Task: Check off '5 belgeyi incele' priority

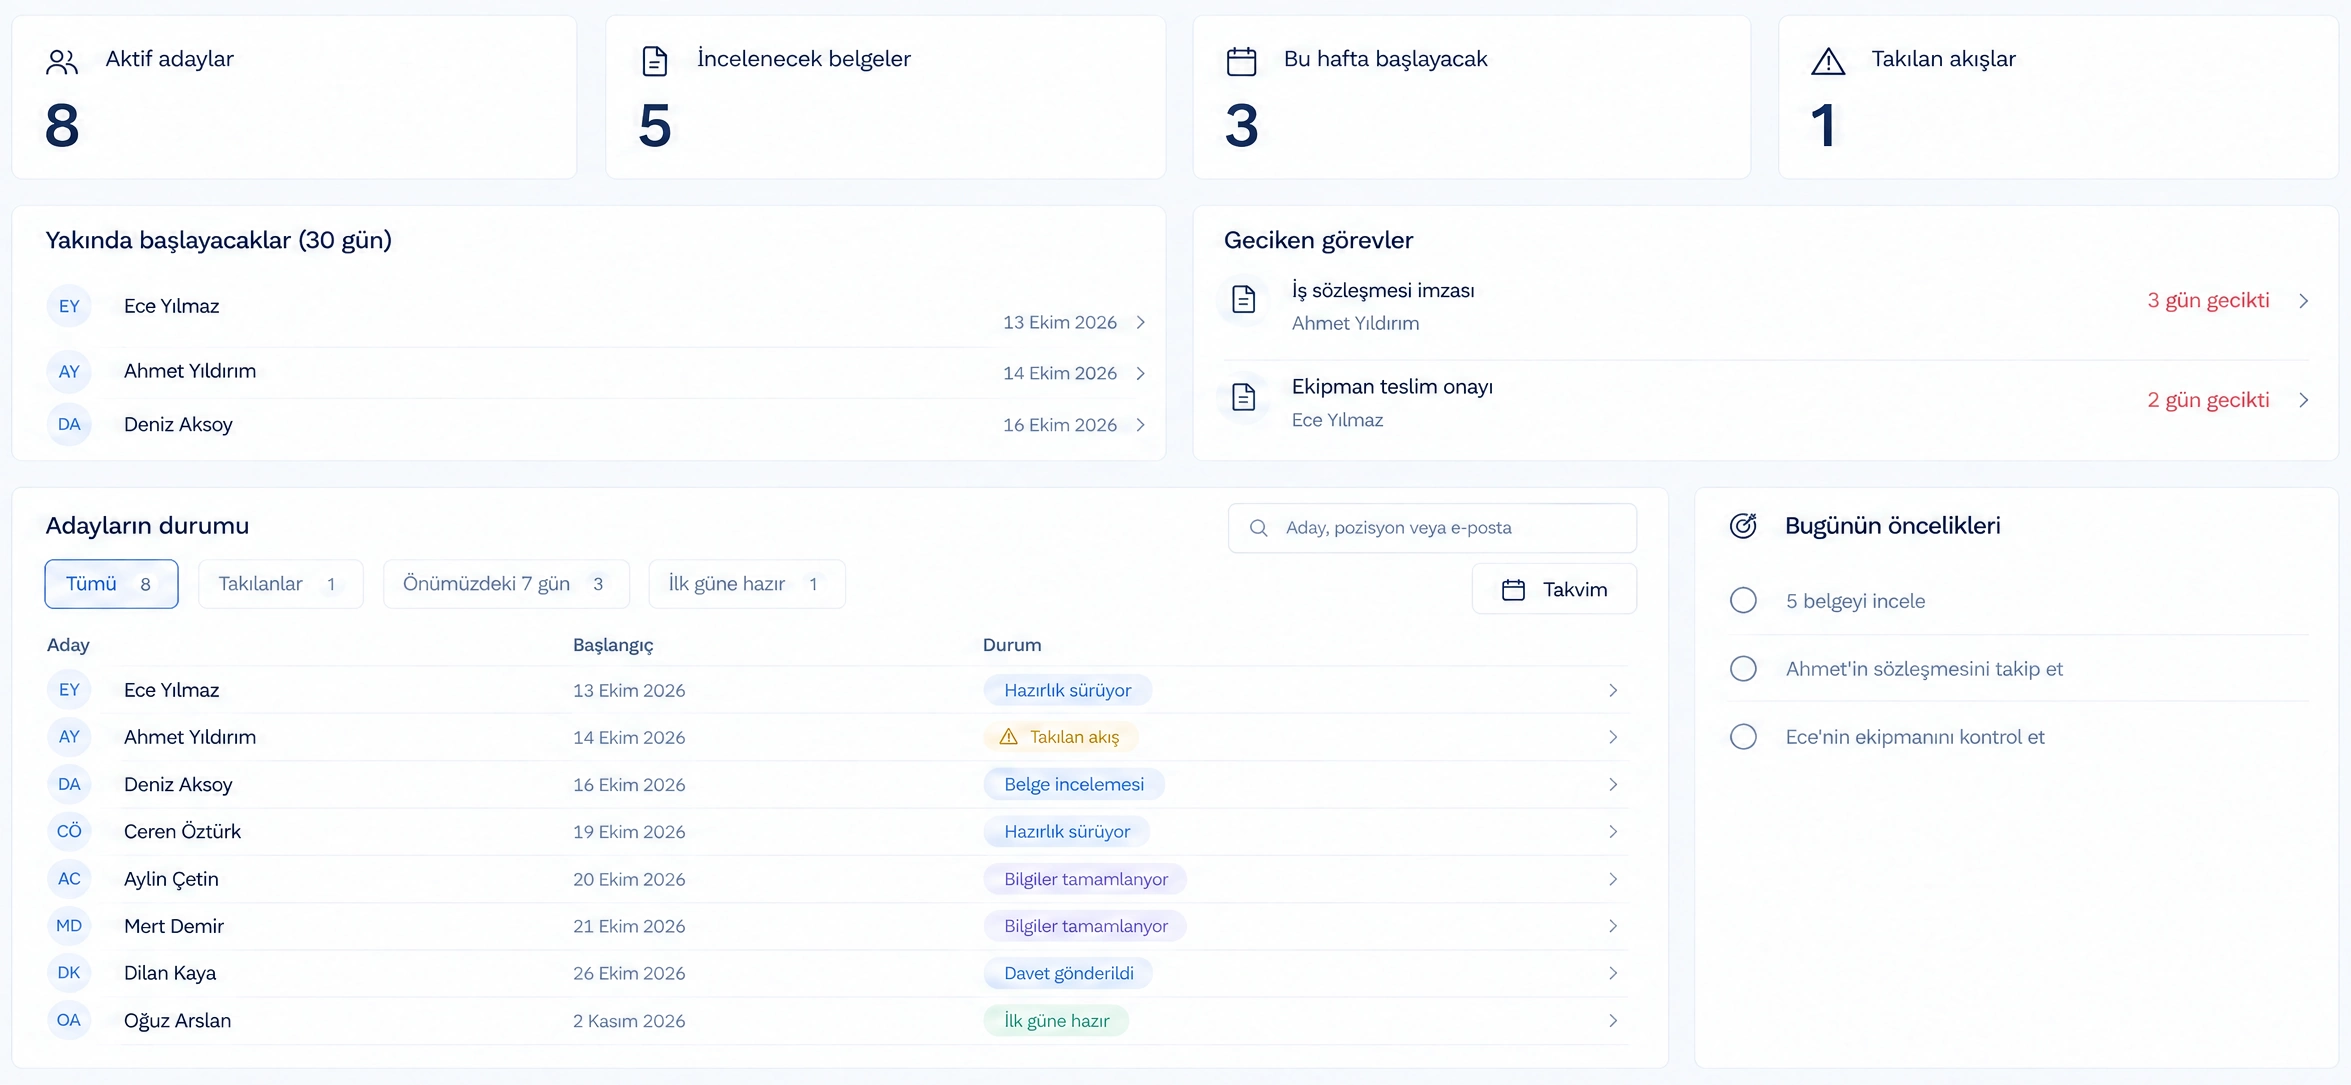Action: tap(1743, 600)
